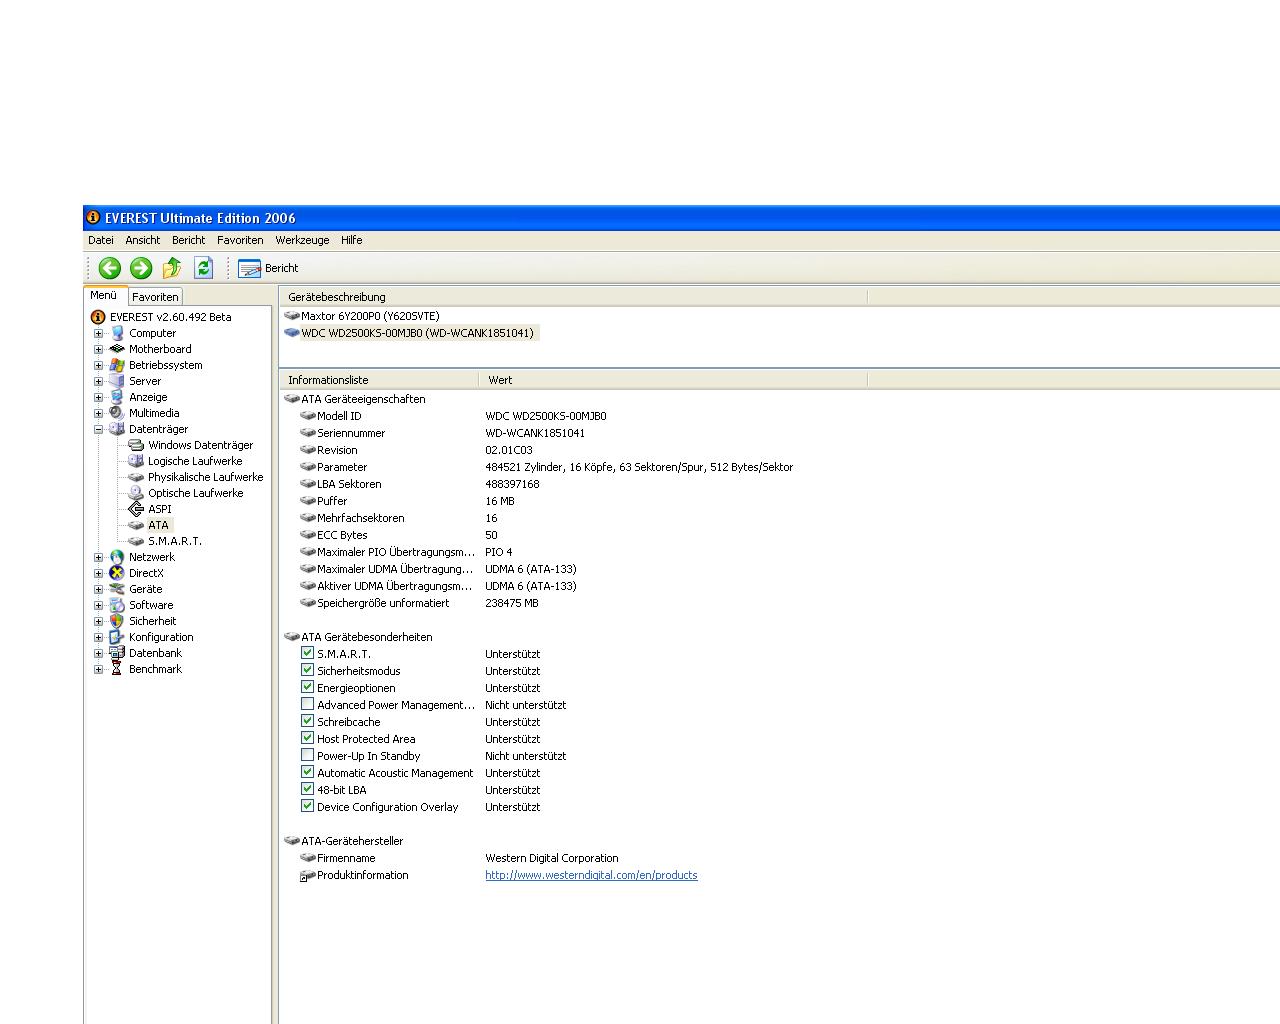1280x1024 pixels.
Task: Expand the Server tree node
Action: coord(98,381)
